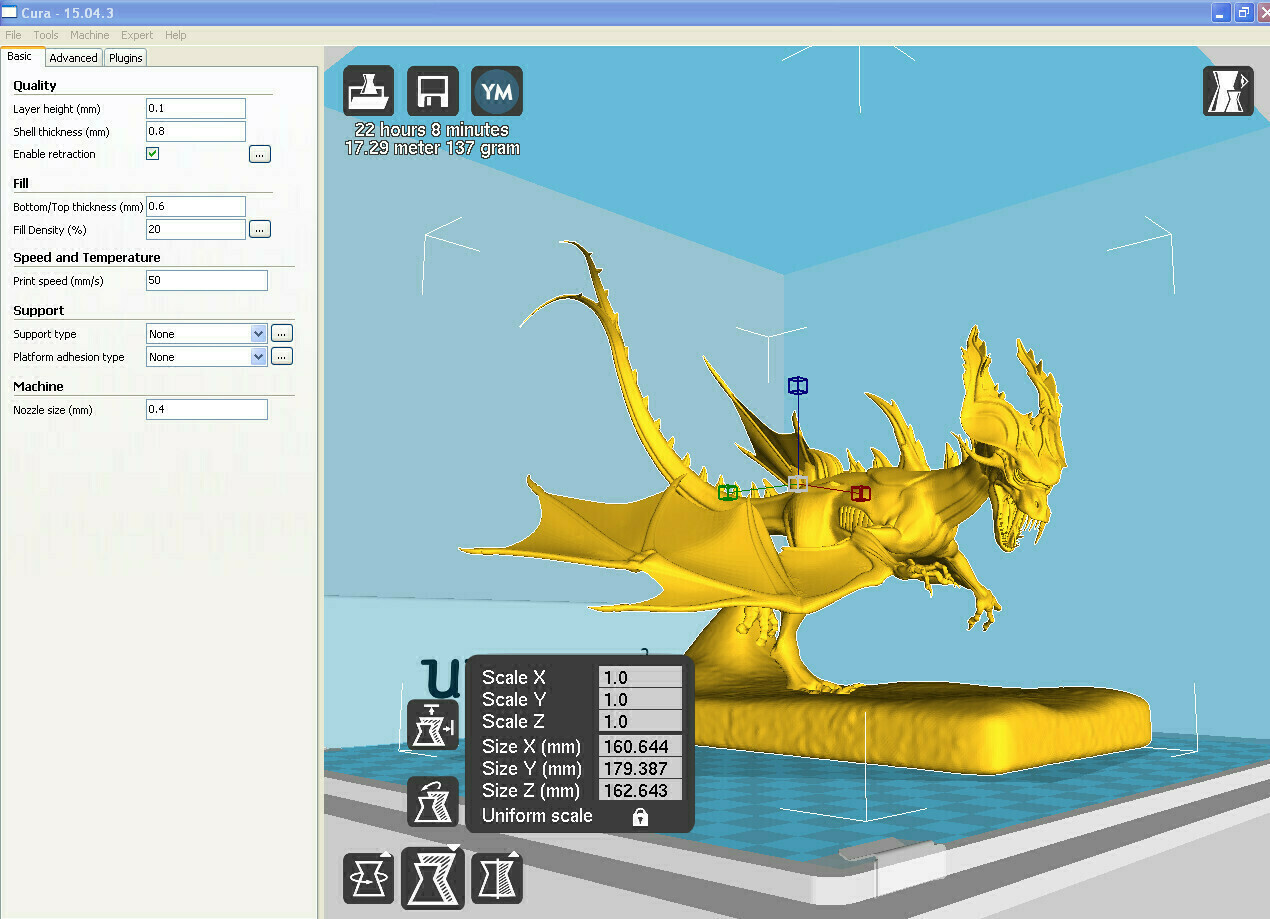Click the Bottom/Top thickness input field
Screen dimensions: 1270x919
click(x=196, y=207)
